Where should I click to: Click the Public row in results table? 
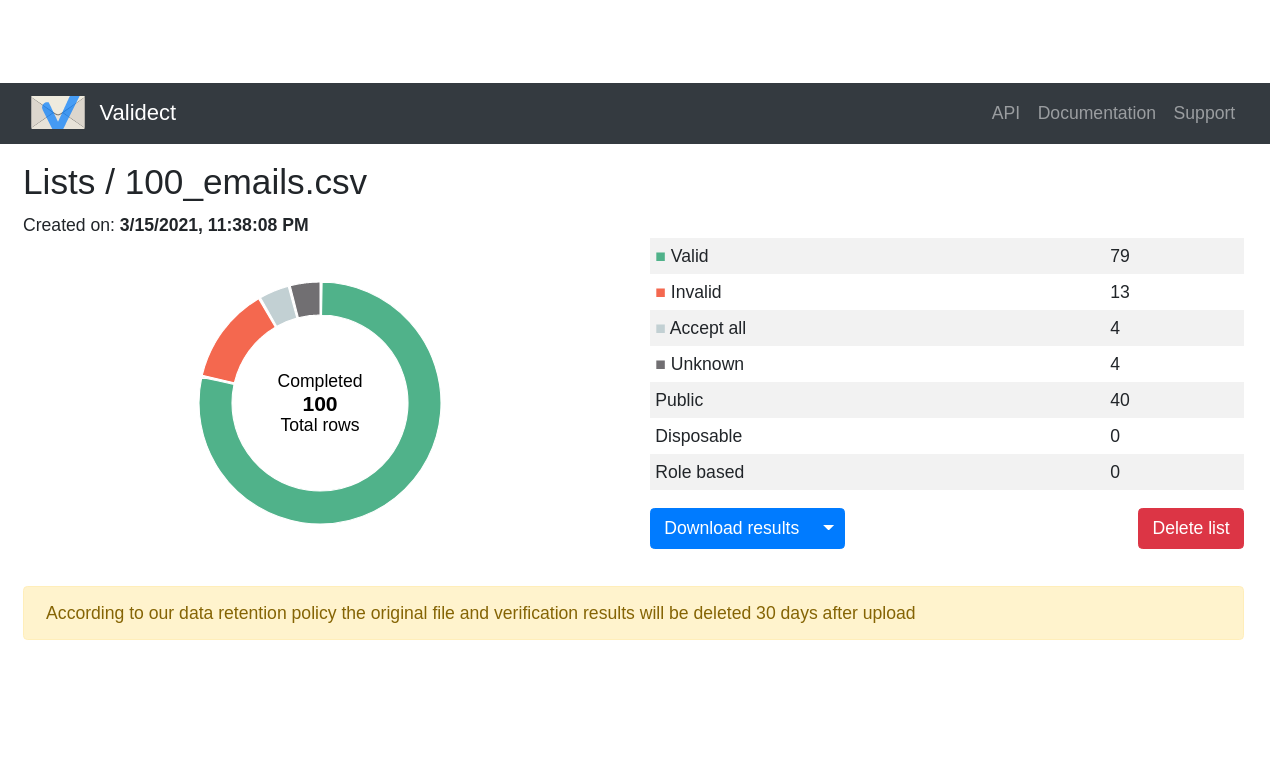pos(946,400)
